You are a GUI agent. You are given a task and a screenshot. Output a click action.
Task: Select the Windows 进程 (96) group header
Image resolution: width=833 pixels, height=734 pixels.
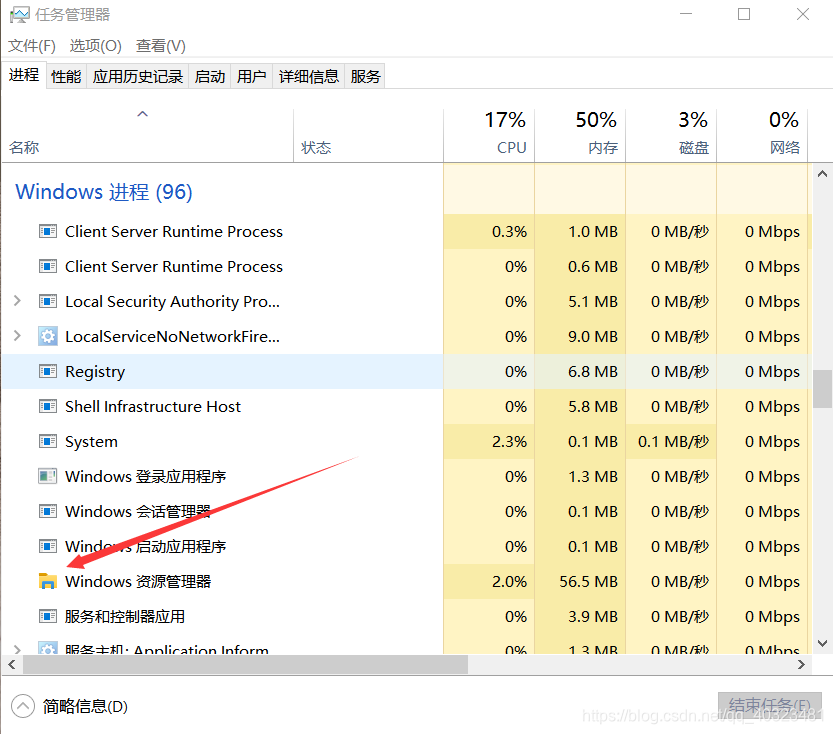click(104, 192)
